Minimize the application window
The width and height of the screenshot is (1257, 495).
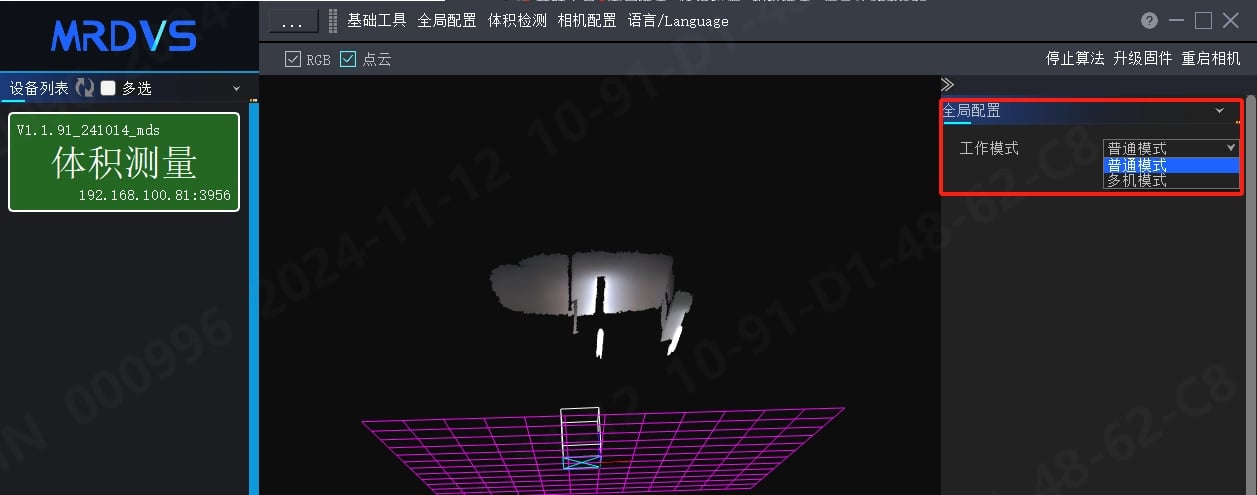[x=1177, y=20]
